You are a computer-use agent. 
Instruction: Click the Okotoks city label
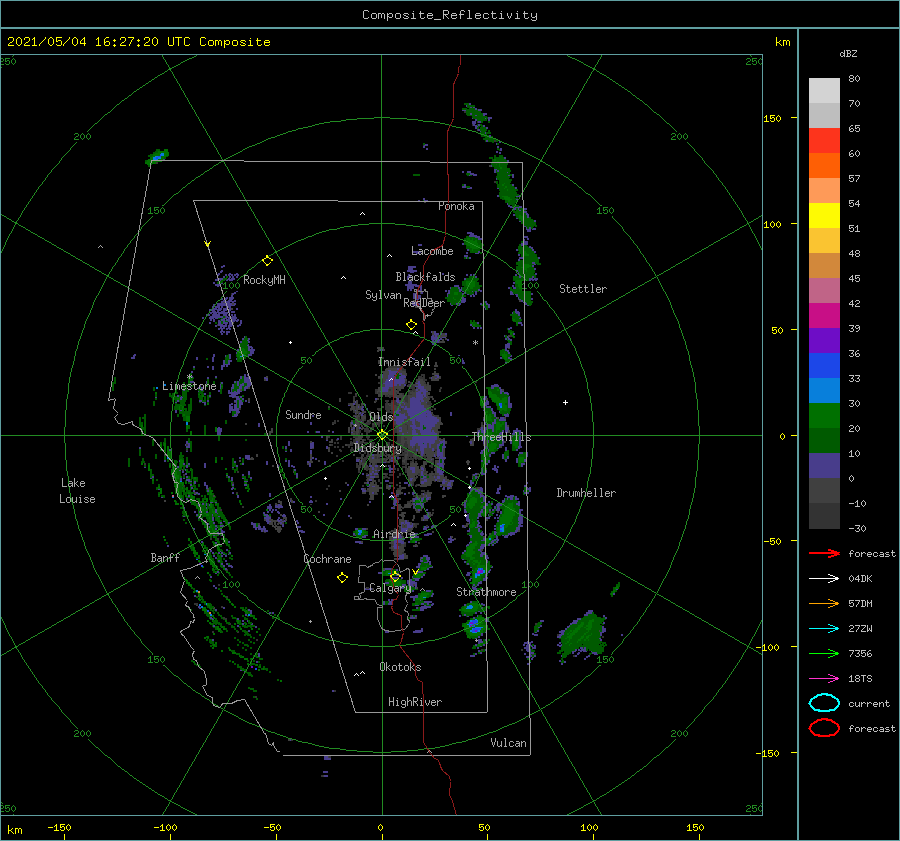point(400,667)
